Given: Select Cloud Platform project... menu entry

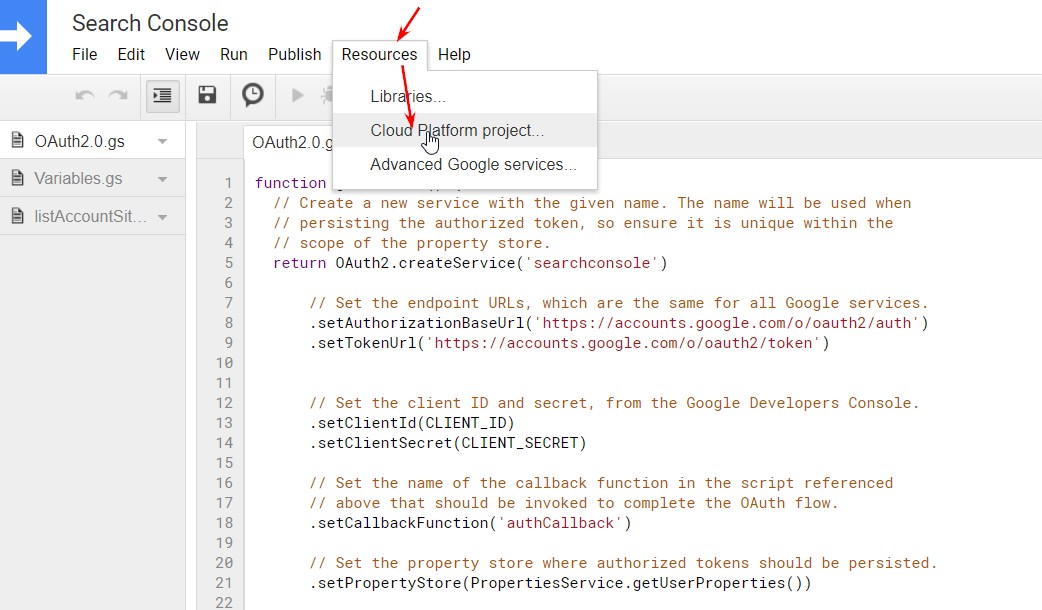Looking at the screenshot, I should (x=465, y=130).
